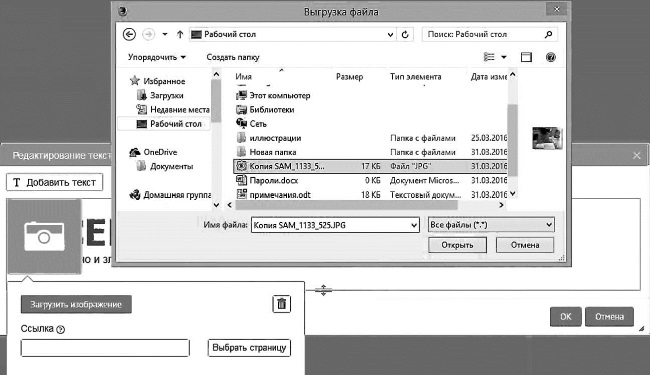The image size is (650, 375).
Task: Click Отмена button in file dialog
Action: coord(525,245)
